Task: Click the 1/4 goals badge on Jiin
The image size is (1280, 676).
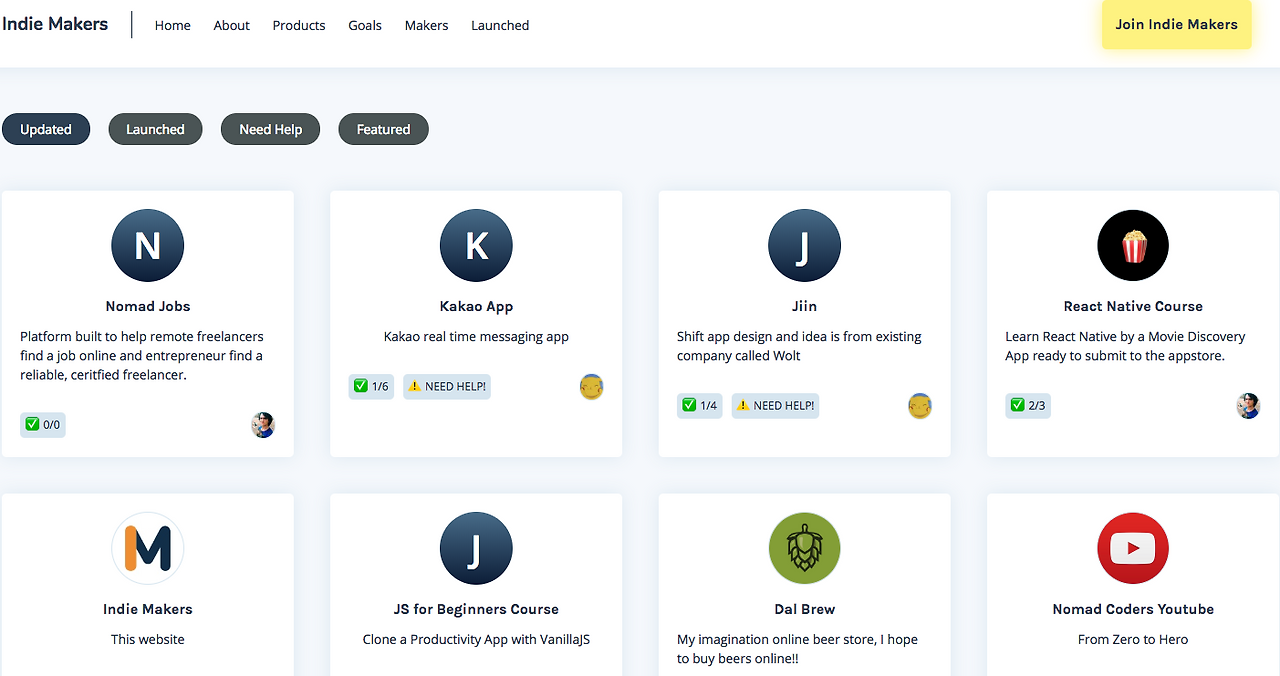Action: click(700, 406)
